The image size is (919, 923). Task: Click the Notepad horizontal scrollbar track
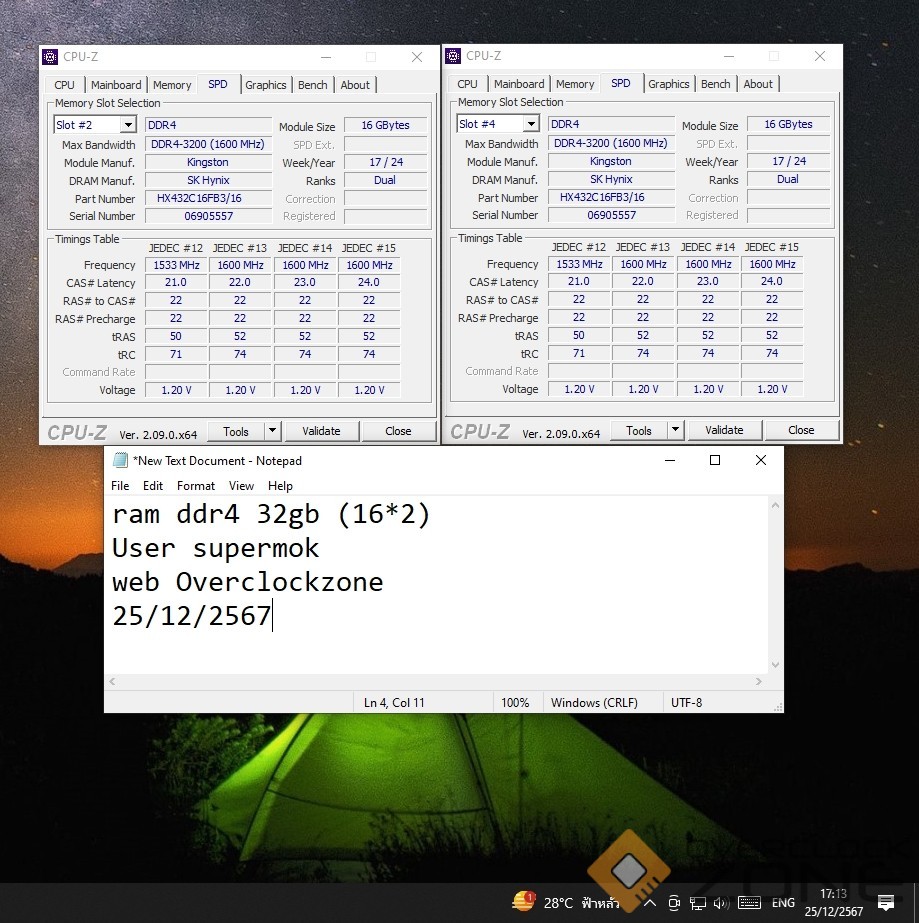[x=440, y=681]
